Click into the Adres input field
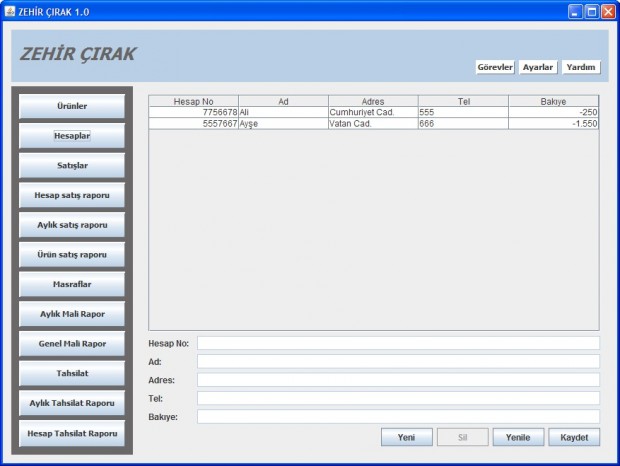This screenshot has height=466, width=620. [x=398, y=380]
